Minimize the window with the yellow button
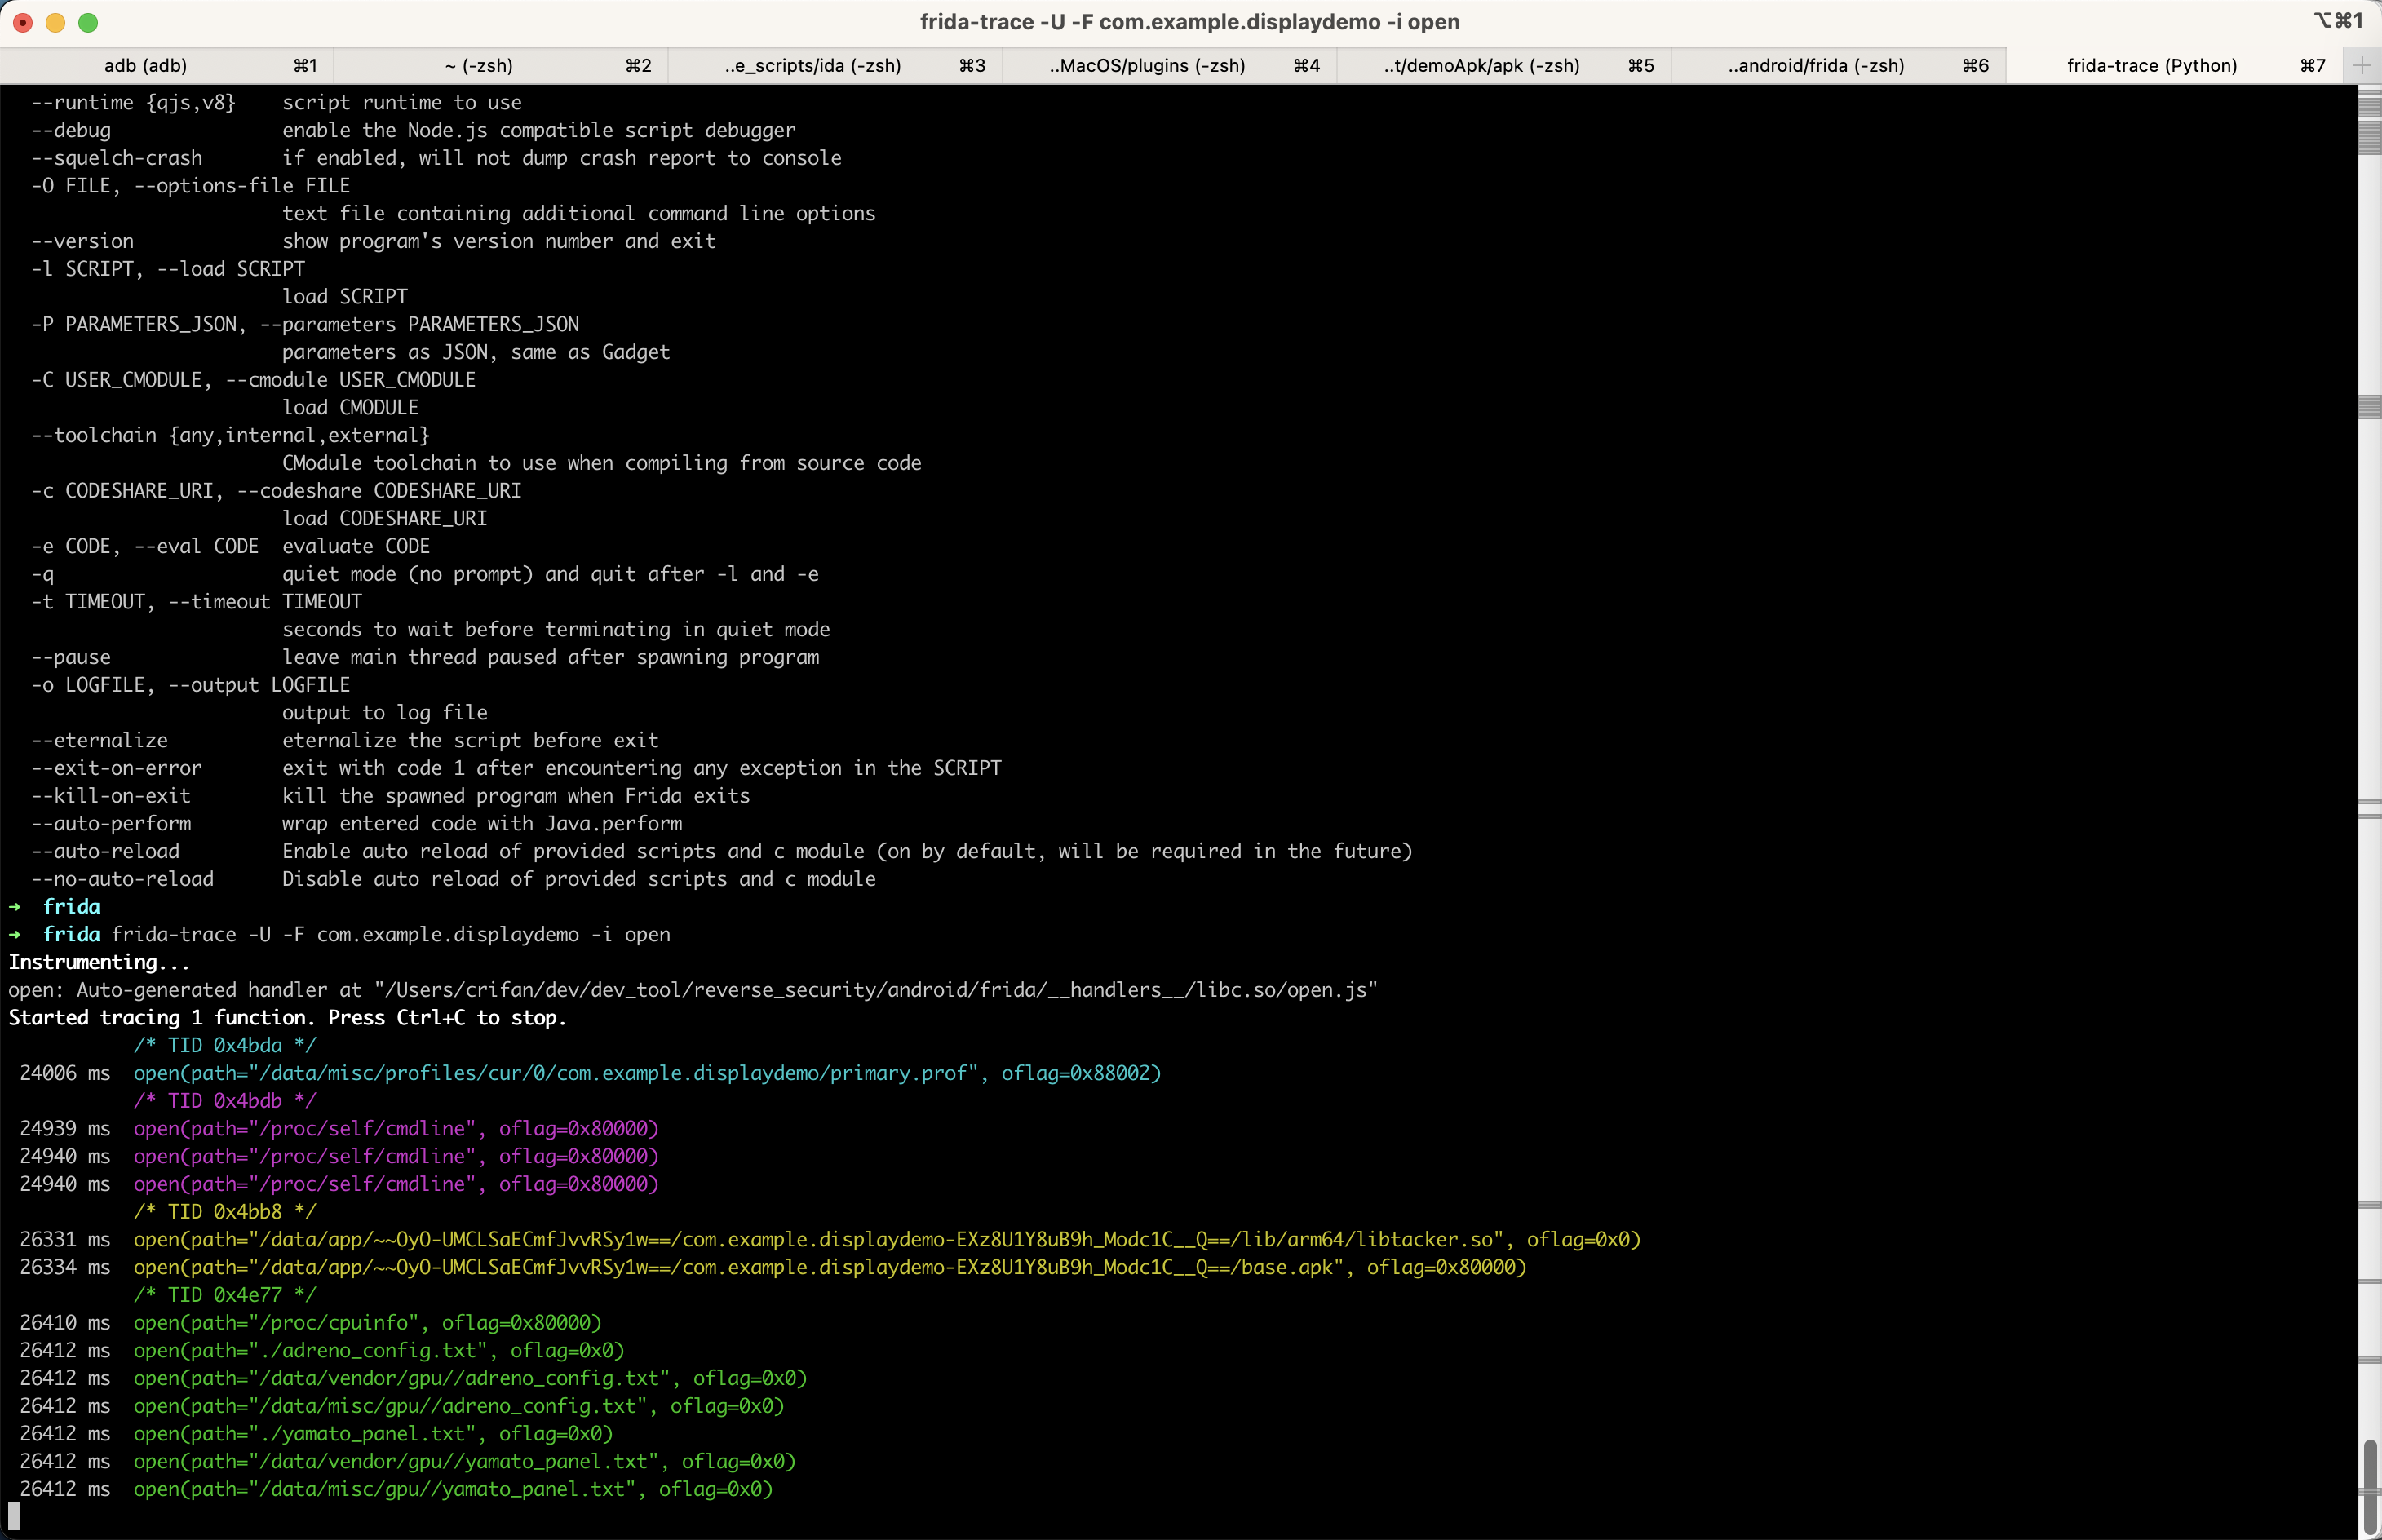Screen dimensions: 2382x1540 click(x=55, y=22)
